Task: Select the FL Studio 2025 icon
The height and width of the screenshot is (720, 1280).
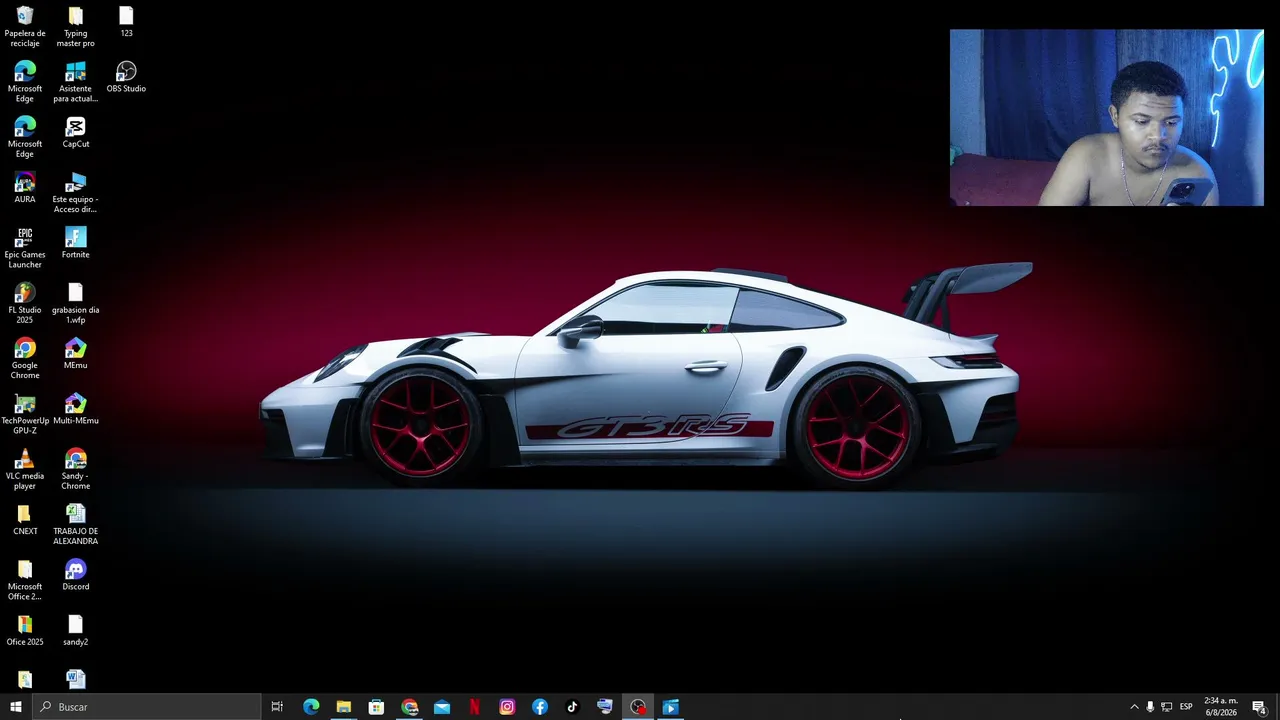Action: click(25, 303)
